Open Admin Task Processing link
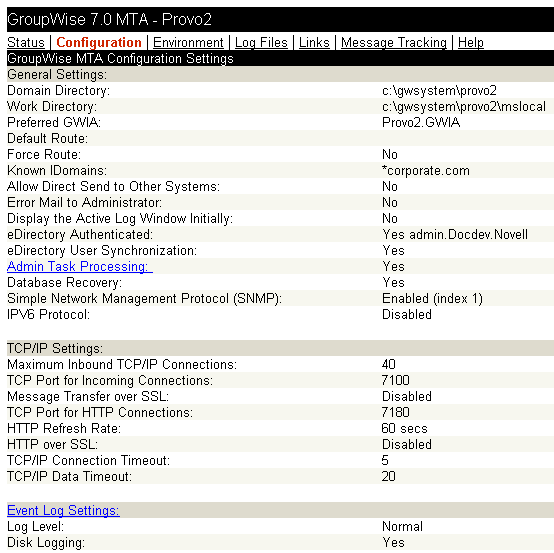 click(80, 266)
